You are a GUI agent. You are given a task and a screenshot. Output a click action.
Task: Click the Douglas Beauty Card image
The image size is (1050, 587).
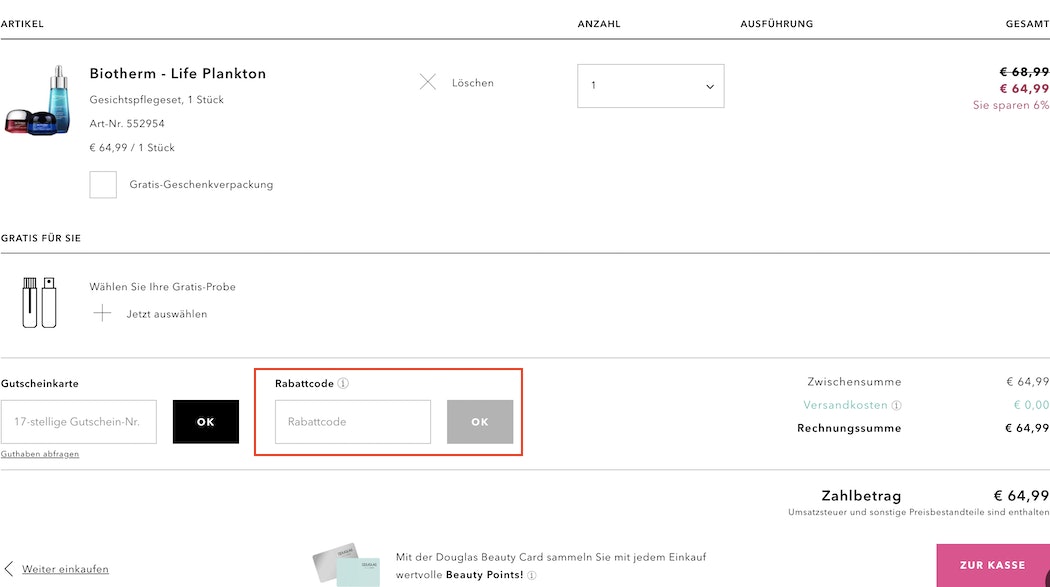coord(346,567)
